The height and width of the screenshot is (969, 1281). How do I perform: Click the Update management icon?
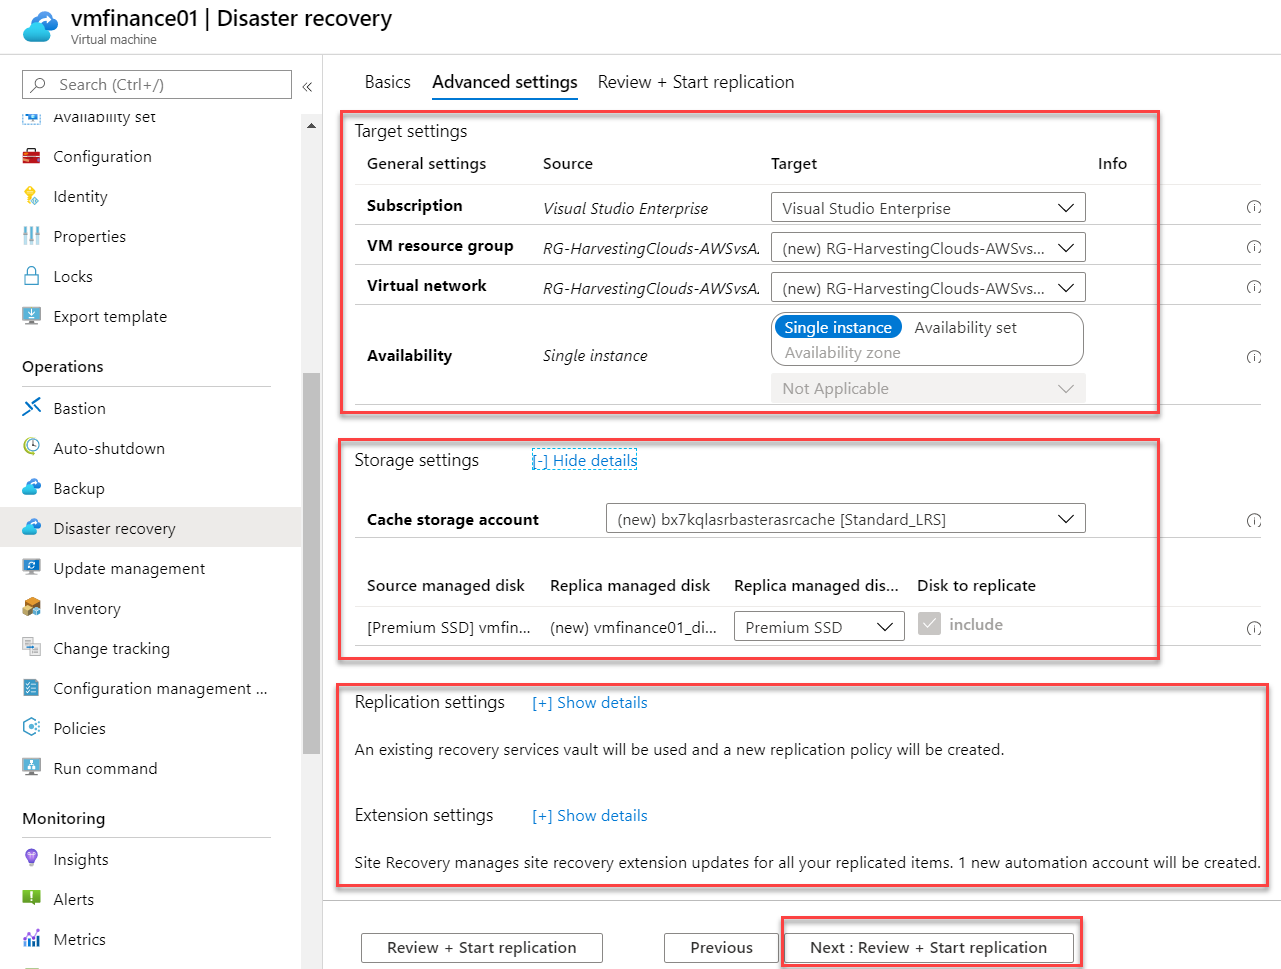click(32, 567)
